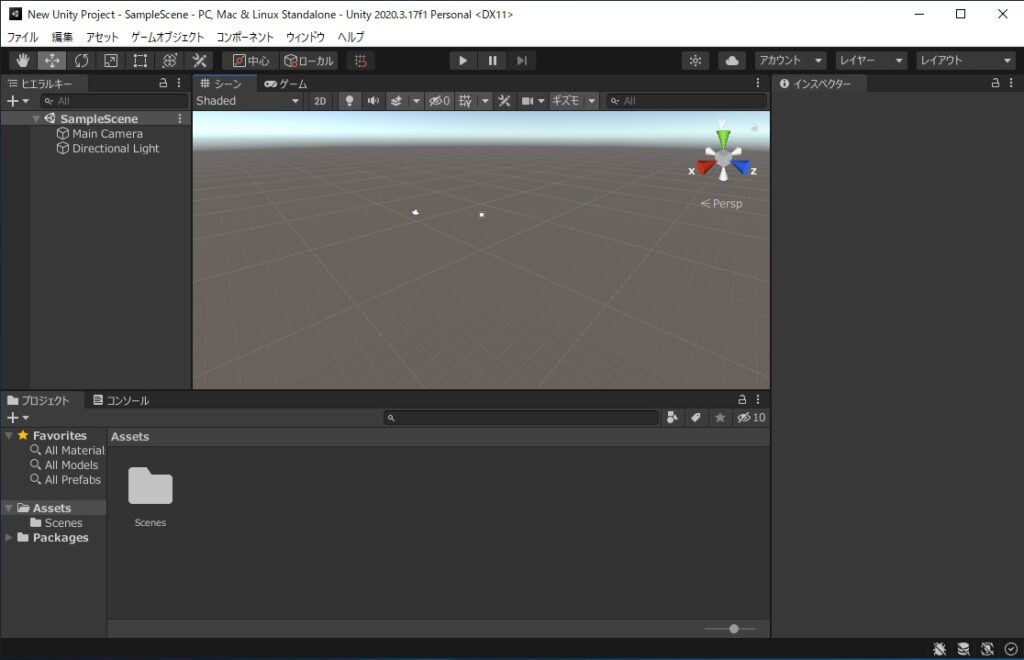Click the green Y axis gizmo cone
This screenshot has height=660, width=1024.
click(723, 138)
